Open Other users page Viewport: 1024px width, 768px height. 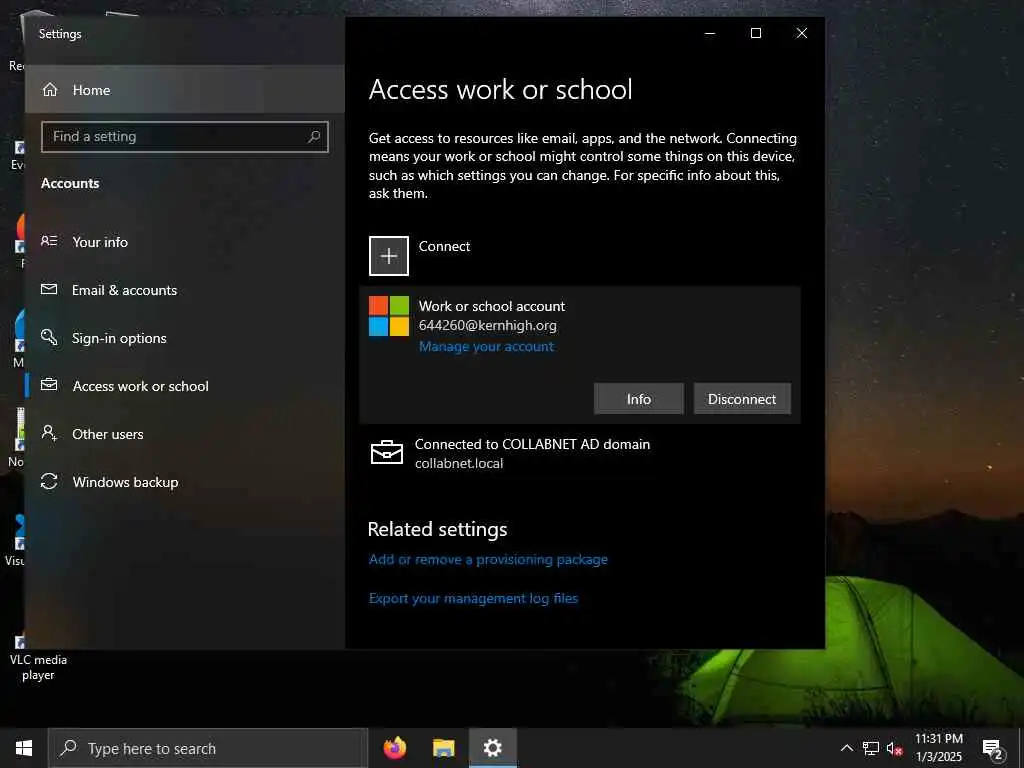(x=185, y=434)
